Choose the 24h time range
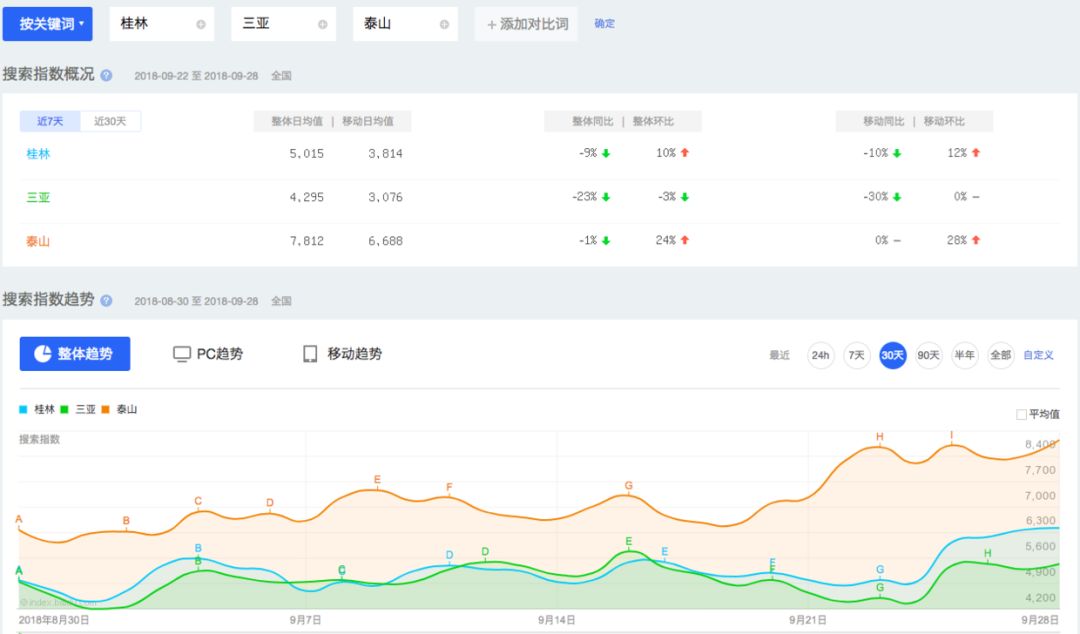The height and width of the screenshot is (634, 1080). [820, 355]
